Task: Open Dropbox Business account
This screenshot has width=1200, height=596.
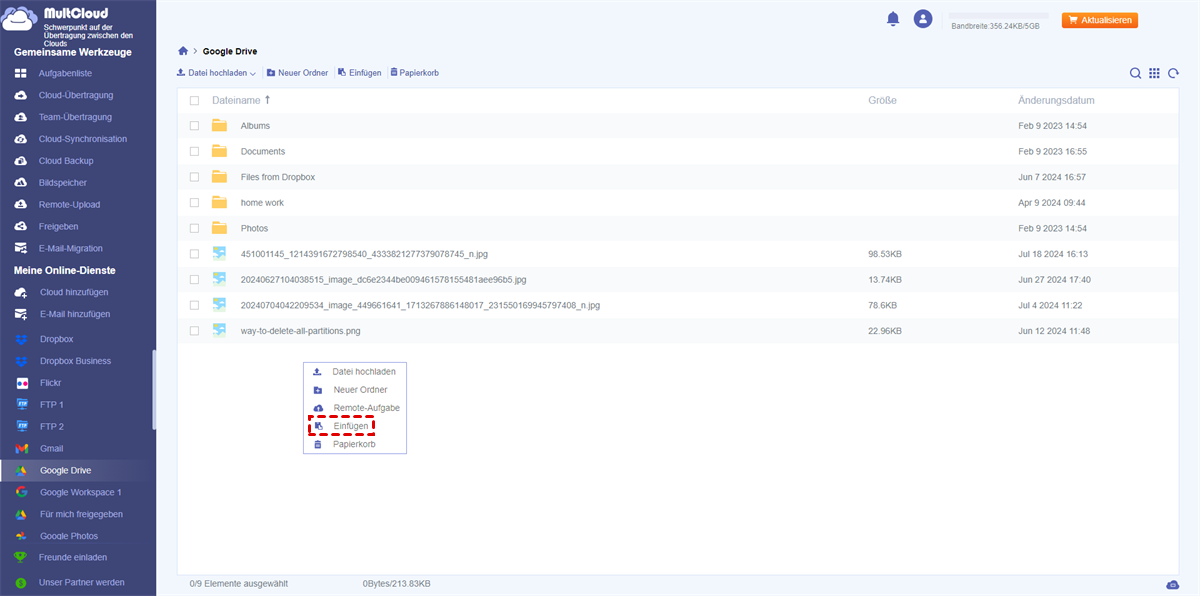Action: (77, 361)
